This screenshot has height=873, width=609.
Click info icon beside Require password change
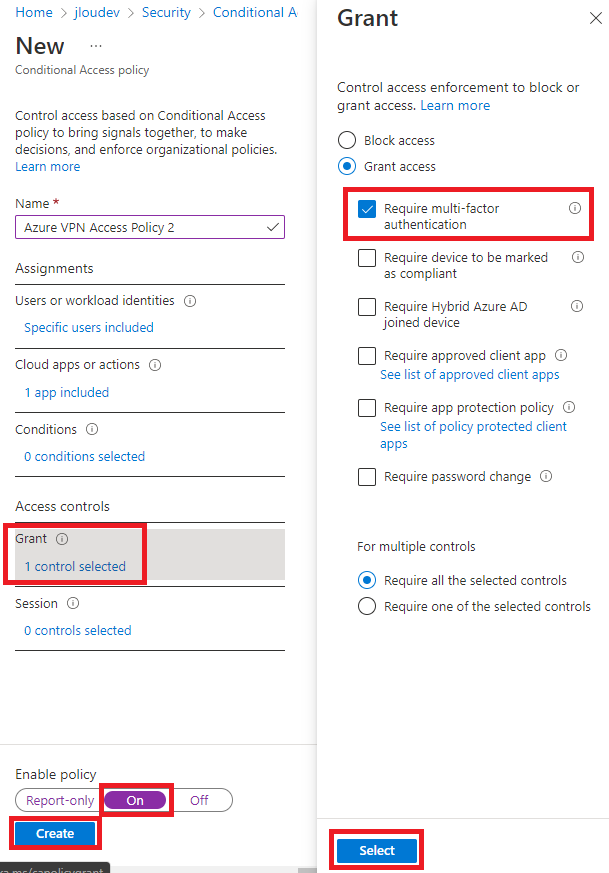[546, 477]
